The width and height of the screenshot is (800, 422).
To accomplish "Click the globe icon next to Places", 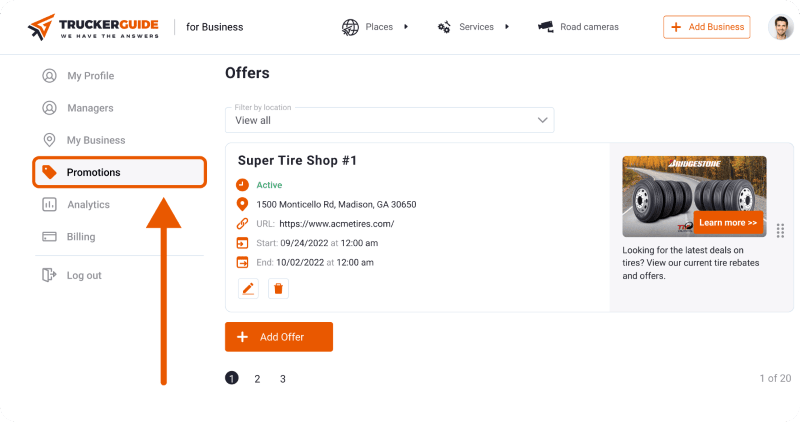I will pyautogui.click(x=350, y=27).
